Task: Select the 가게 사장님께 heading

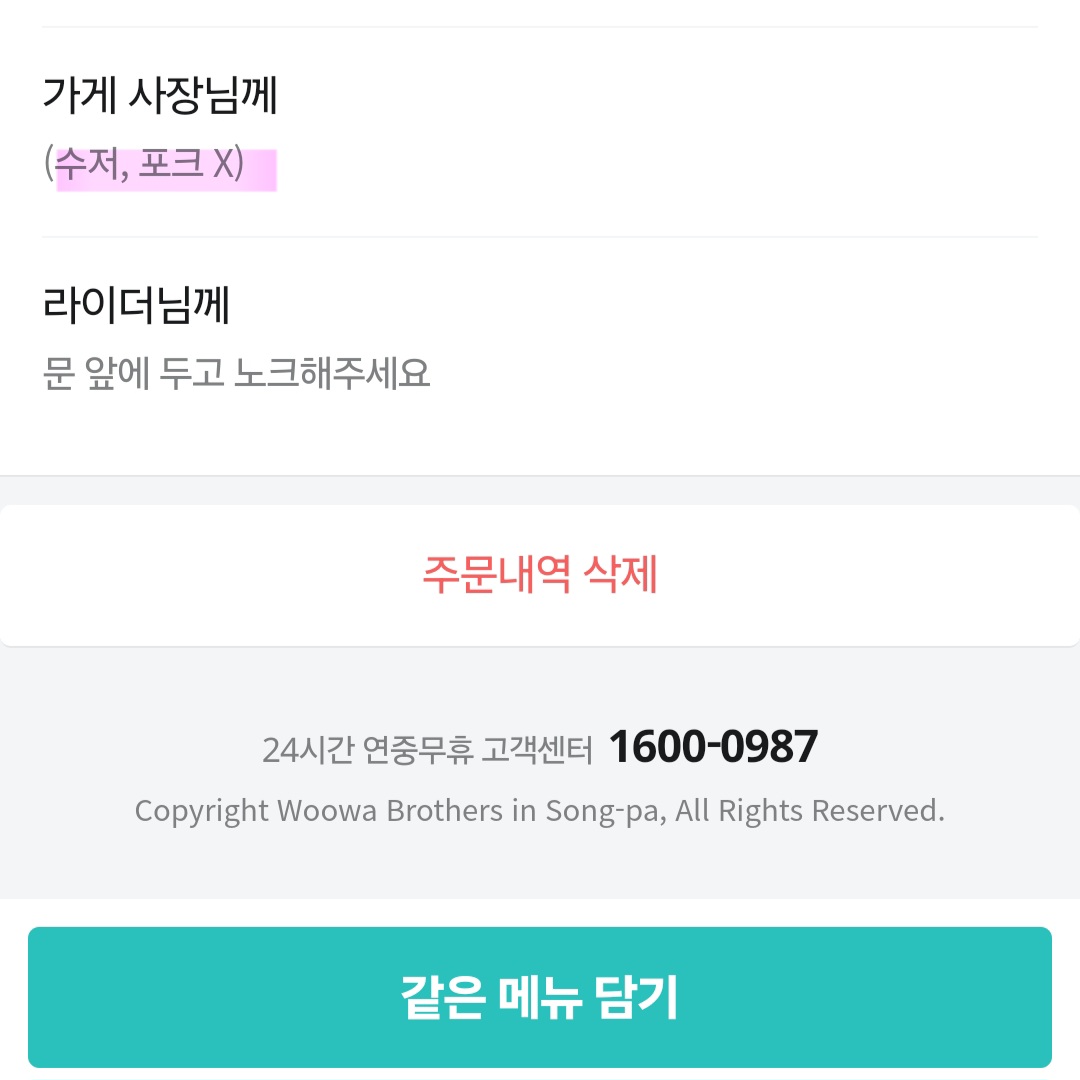Action: [160, 96]
